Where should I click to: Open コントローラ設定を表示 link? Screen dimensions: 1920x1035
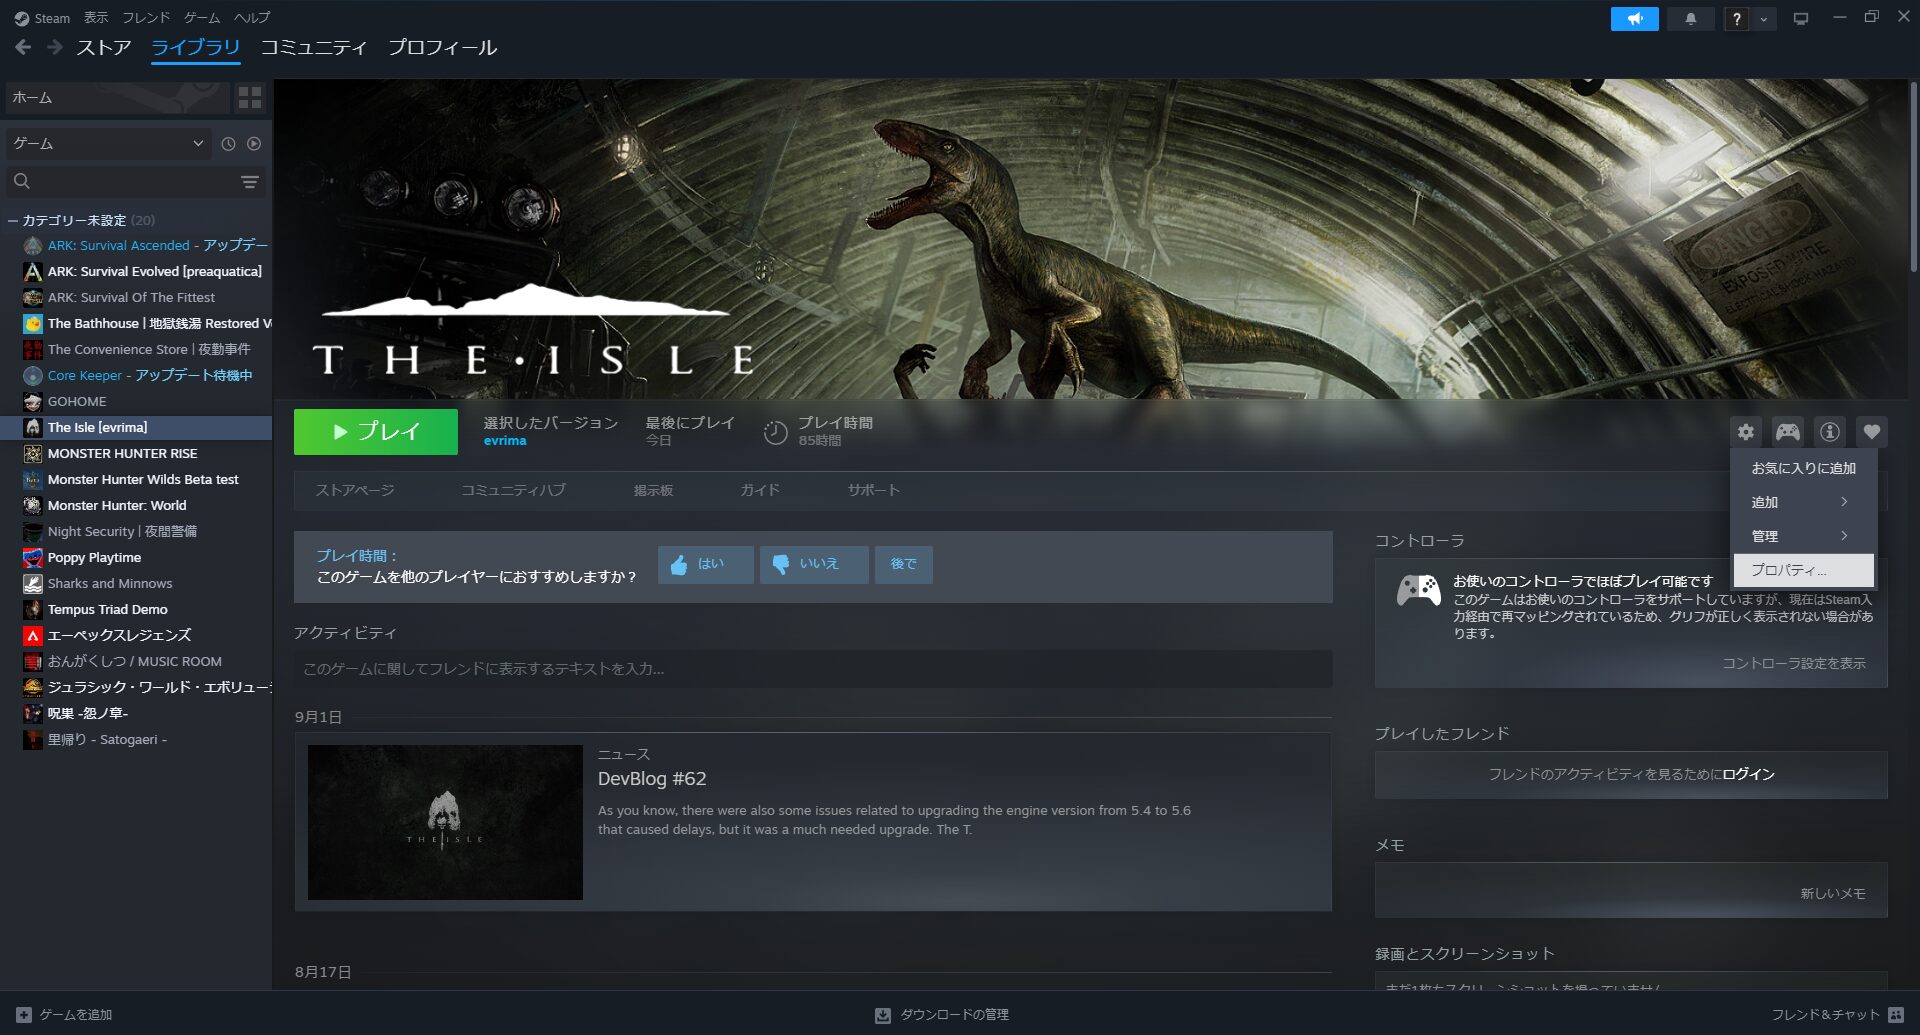[1793, 663]
